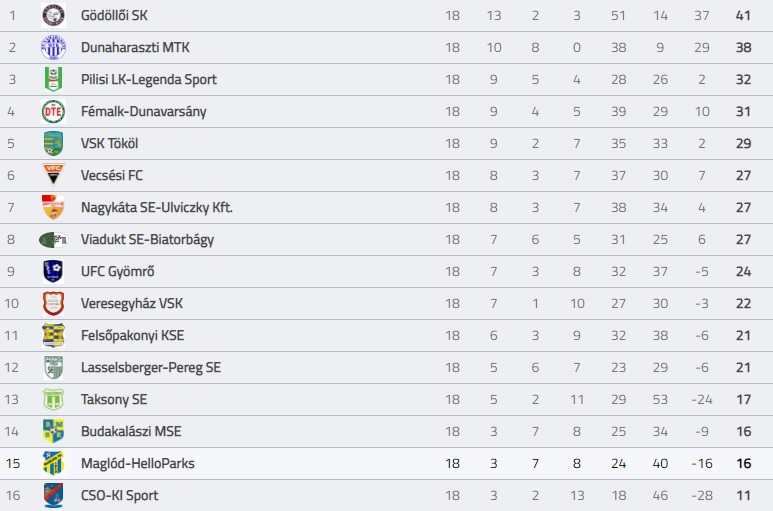Viewport: 773px width, 511px height.
Task: Click the Taksony SE green logo
Action: [53, 399]
